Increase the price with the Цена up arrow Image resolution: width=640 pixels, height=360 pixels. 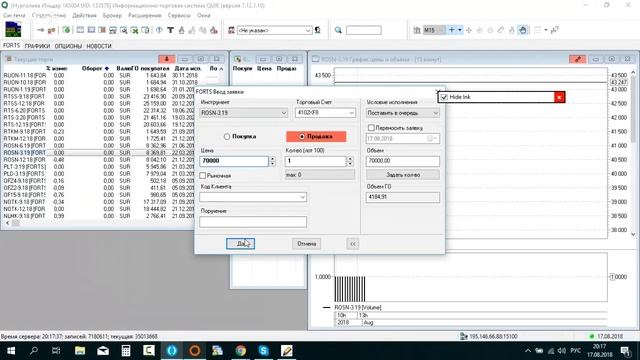(x=272, y=159)
